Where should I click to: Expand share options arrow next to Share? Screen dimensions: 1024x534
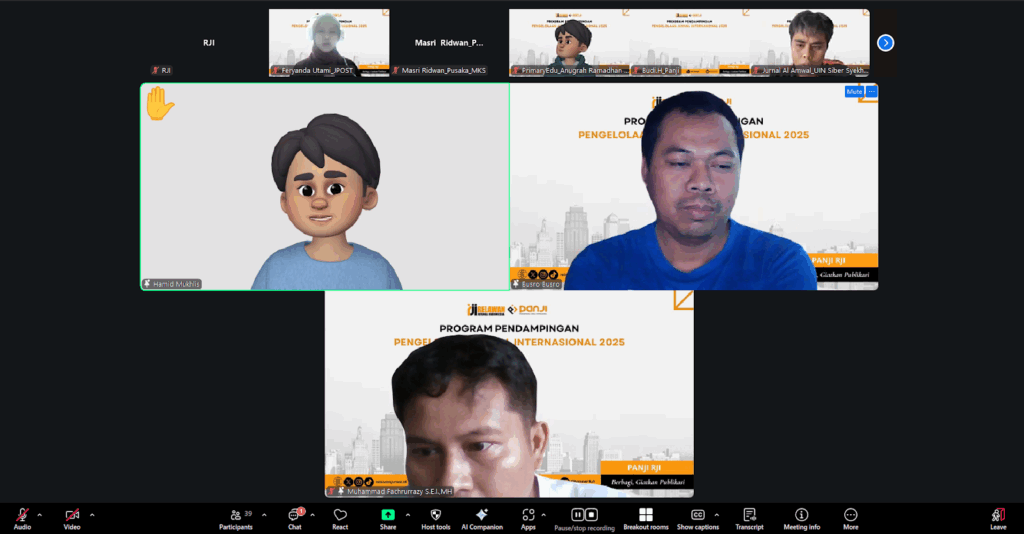click(408, 515)
